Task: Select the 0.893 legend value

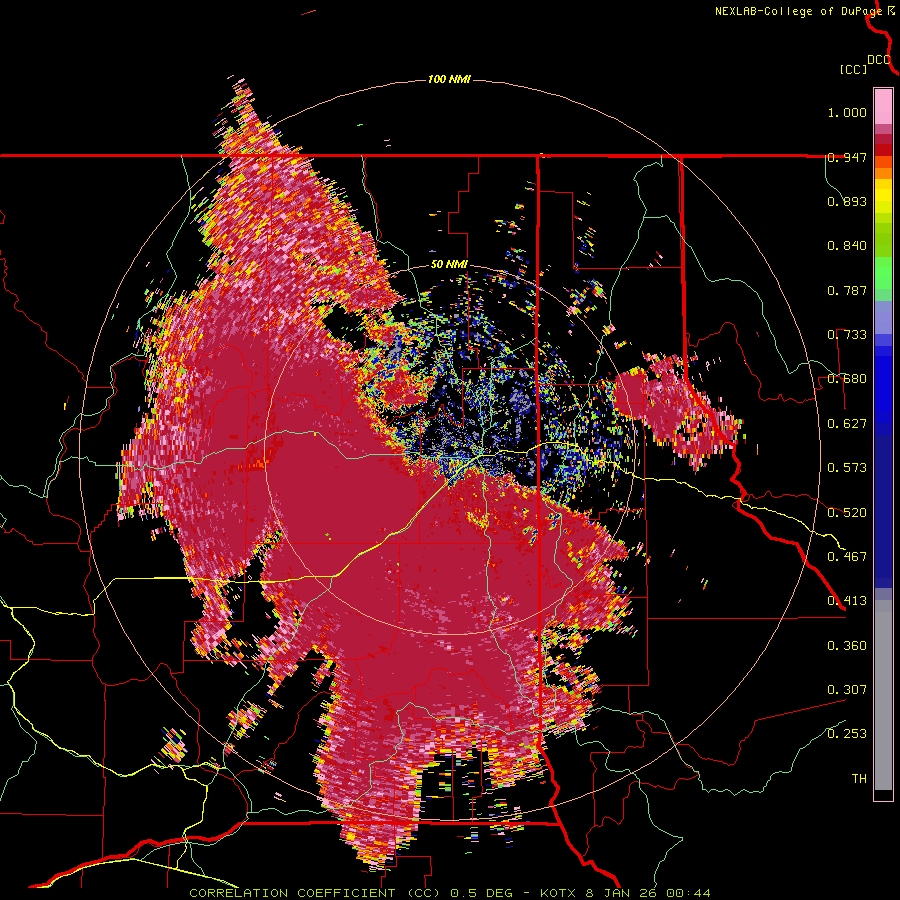Action: coord(847,201)
